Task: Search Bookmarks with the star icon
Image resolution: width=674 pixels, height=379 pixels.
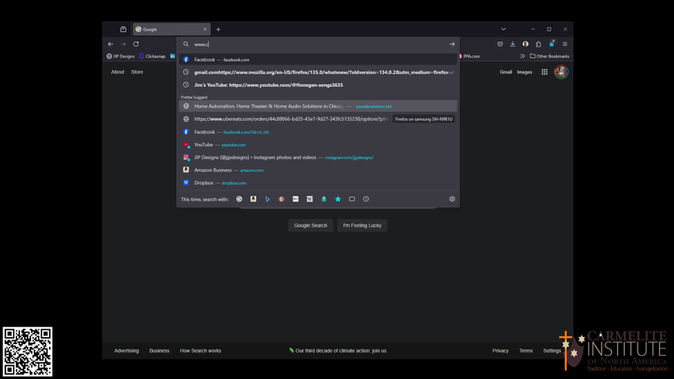Action: (338, 199)
